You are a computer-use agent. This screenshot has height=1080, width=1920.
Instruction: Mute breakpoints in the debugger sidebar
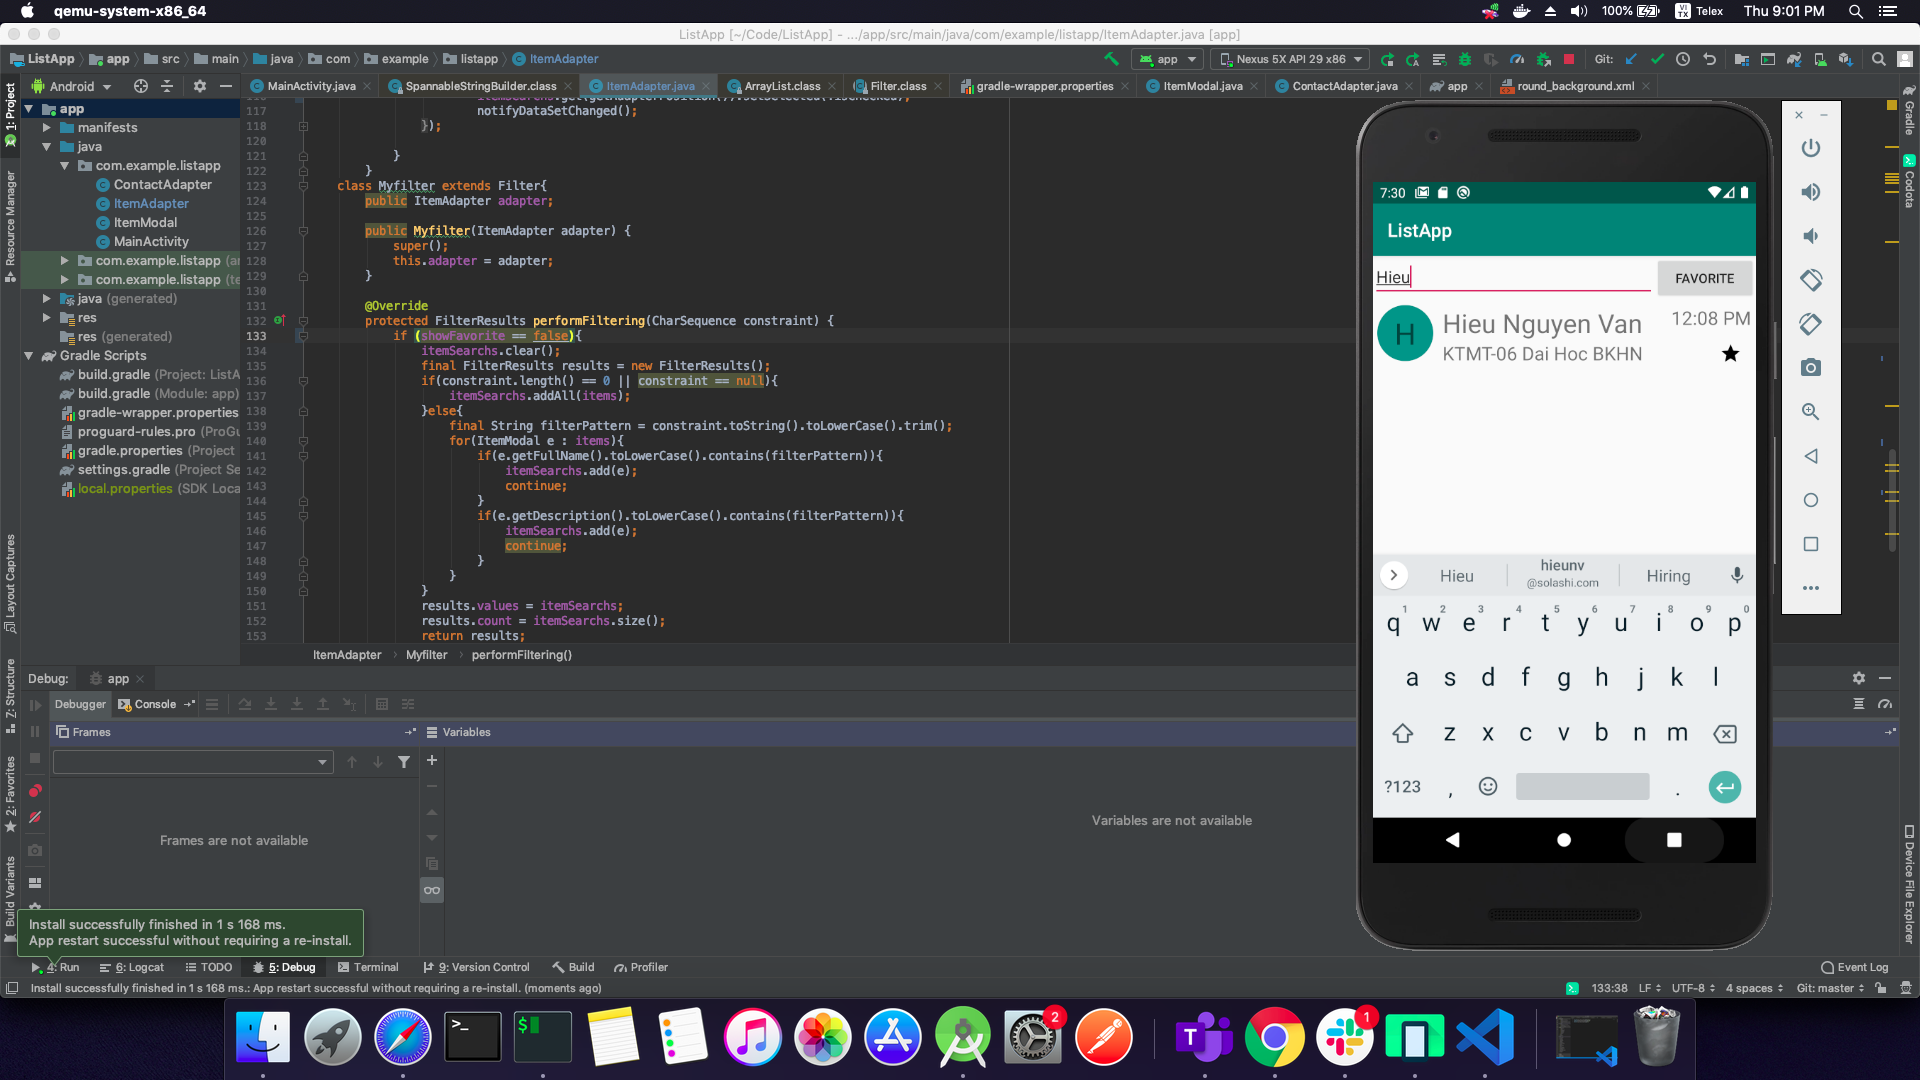pos(35,817)
